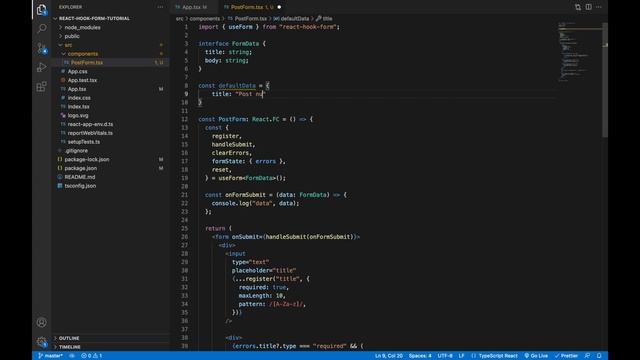
Task: Click the master branch indicator
Action: click(x=51, y=356)
